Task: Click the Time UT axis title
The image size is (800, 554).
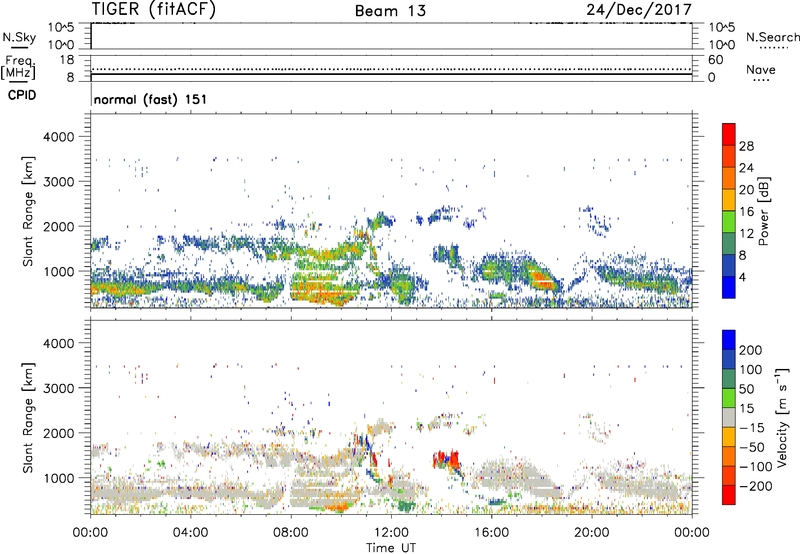Action: (391, 547)
